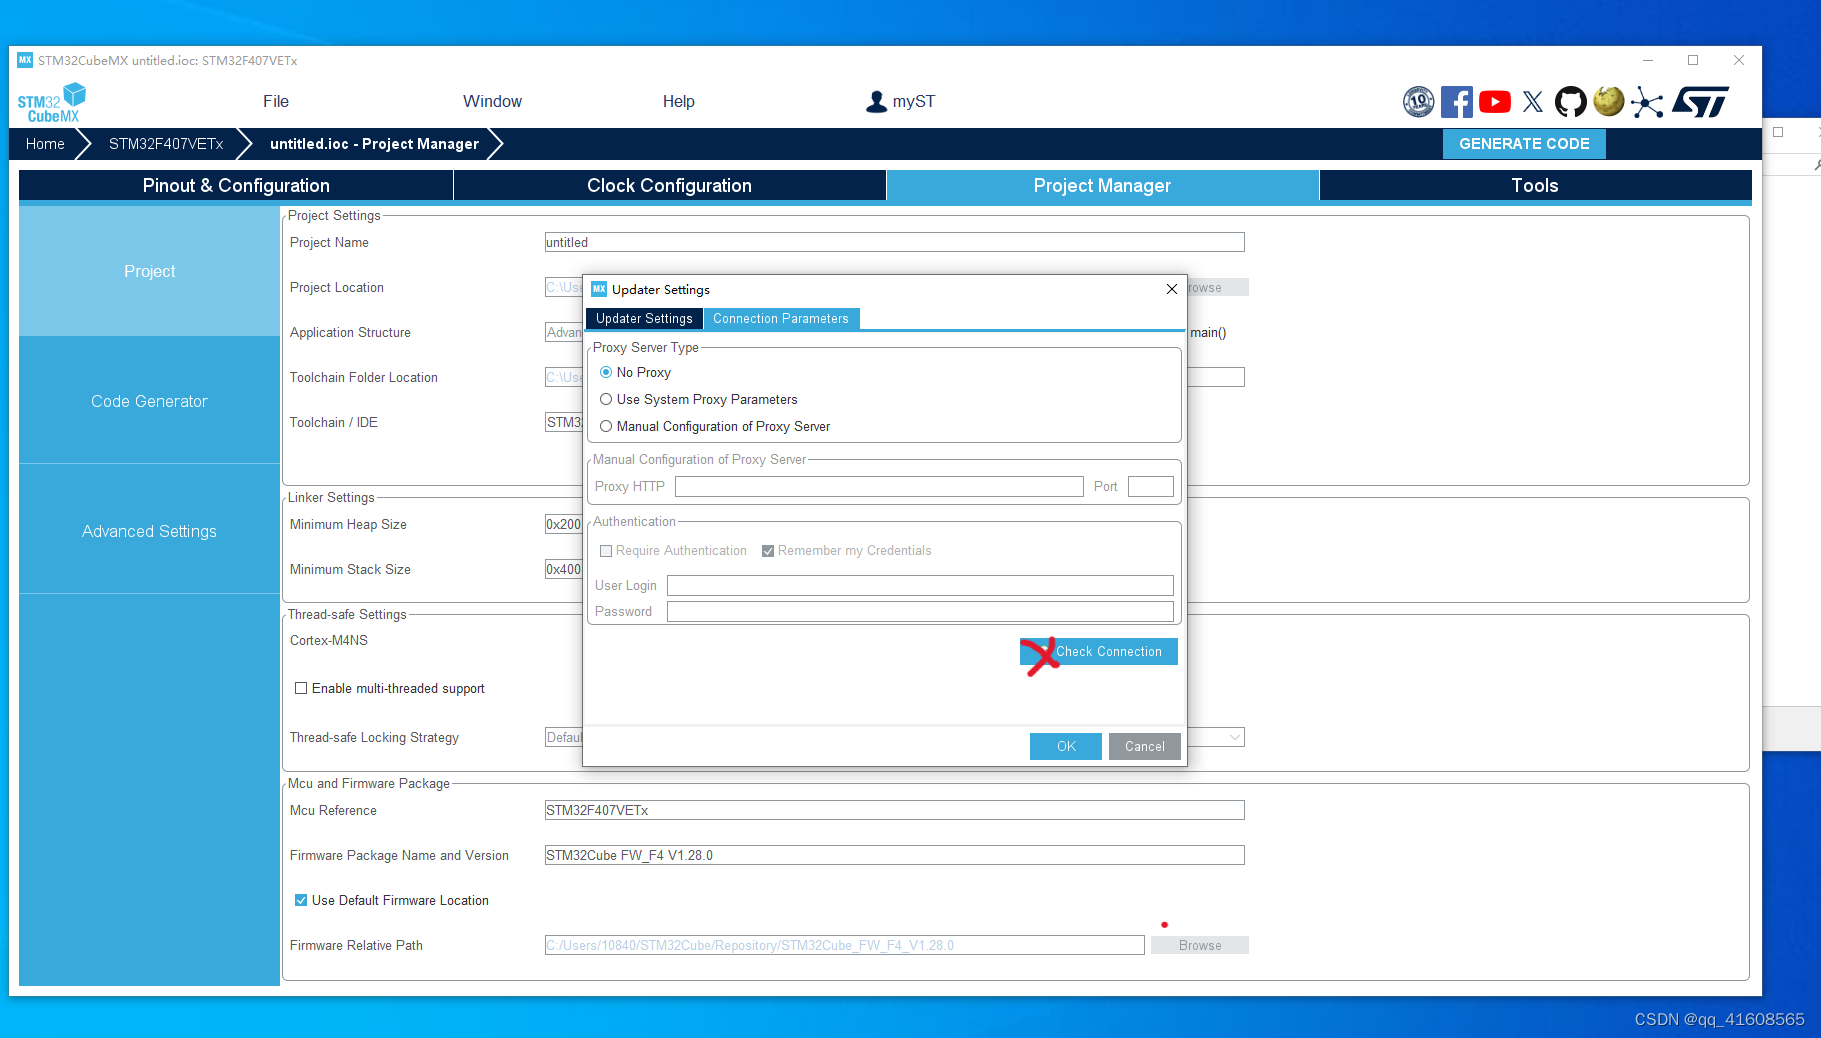Viewport: 1821px width, 1038px height.
Task: Switch to Pinout & Configuration tab
Action: pos(236,185)
